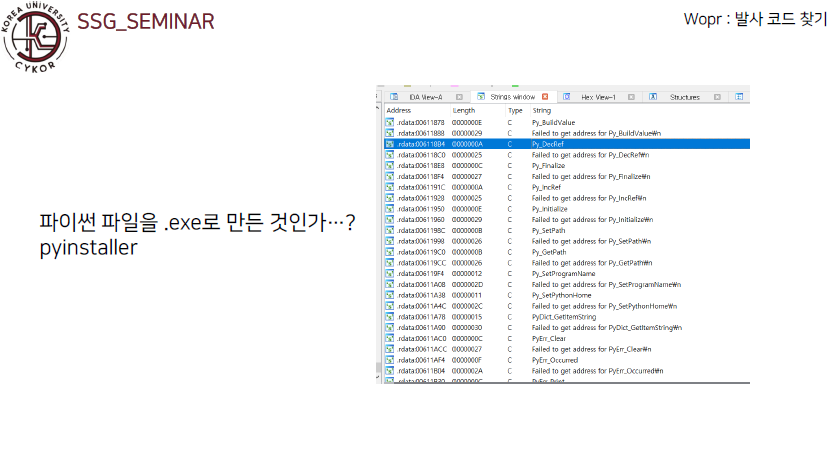Click the string icon of row Py_BuildValue
The width and height of the screenshot is (833, 469).
point(390,123)
